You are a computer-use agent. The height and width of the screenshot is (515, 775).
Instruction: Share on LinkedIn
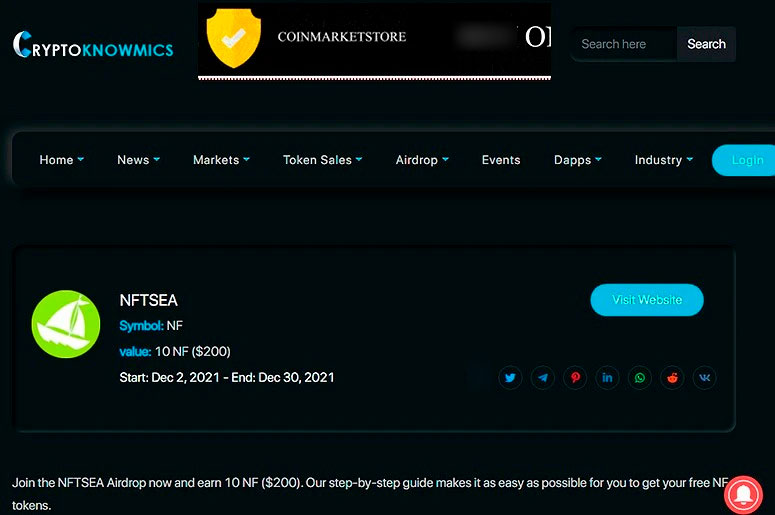click(607, 378)
